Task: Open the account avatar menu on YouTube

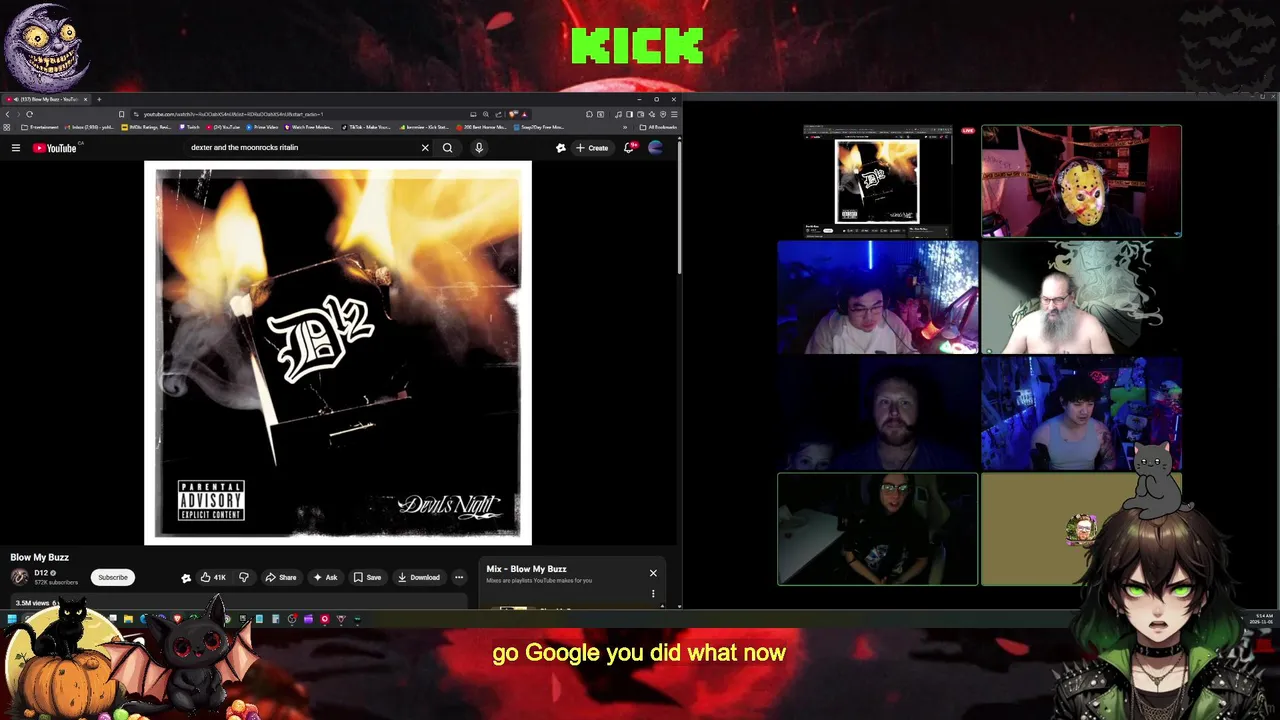Action: [656, 148]
